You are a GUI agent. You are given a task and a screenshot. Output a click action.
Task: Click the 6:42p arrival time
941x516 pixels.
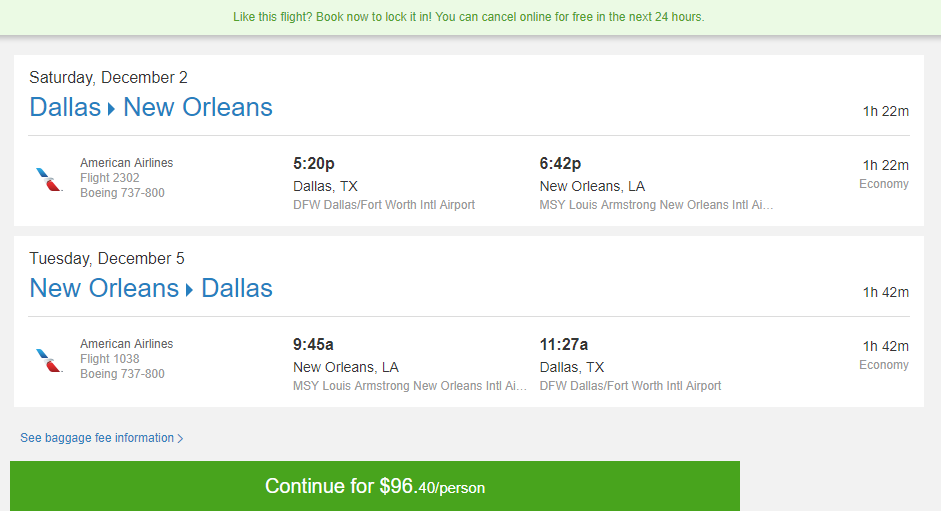point(560,163)
